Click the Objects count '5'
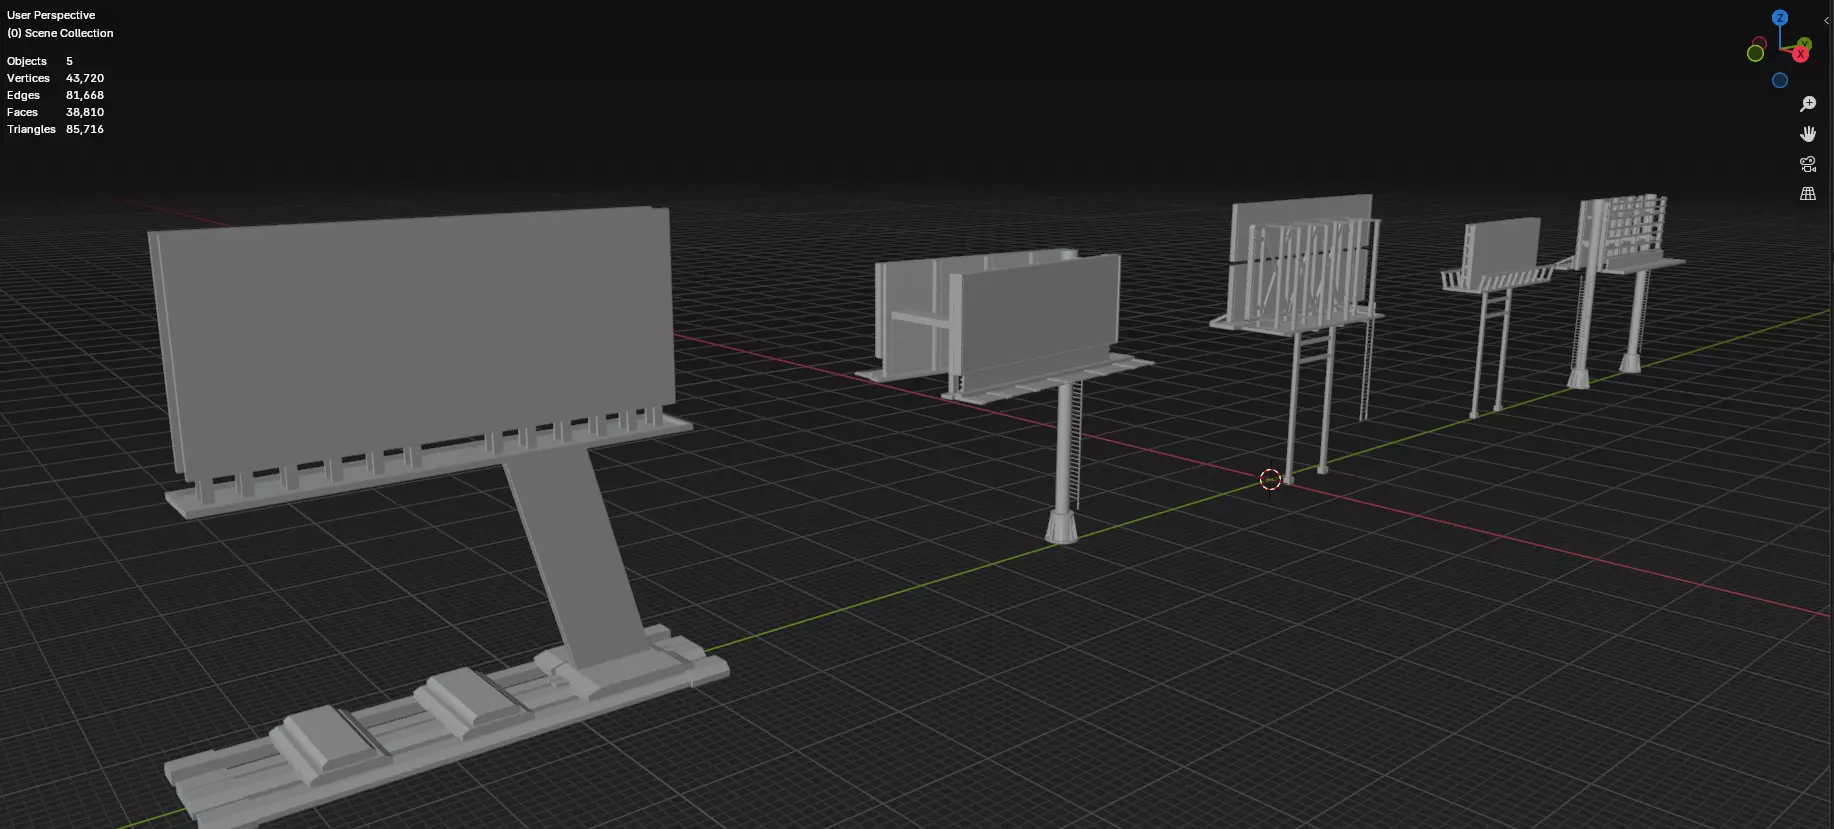 coord(69,61)
